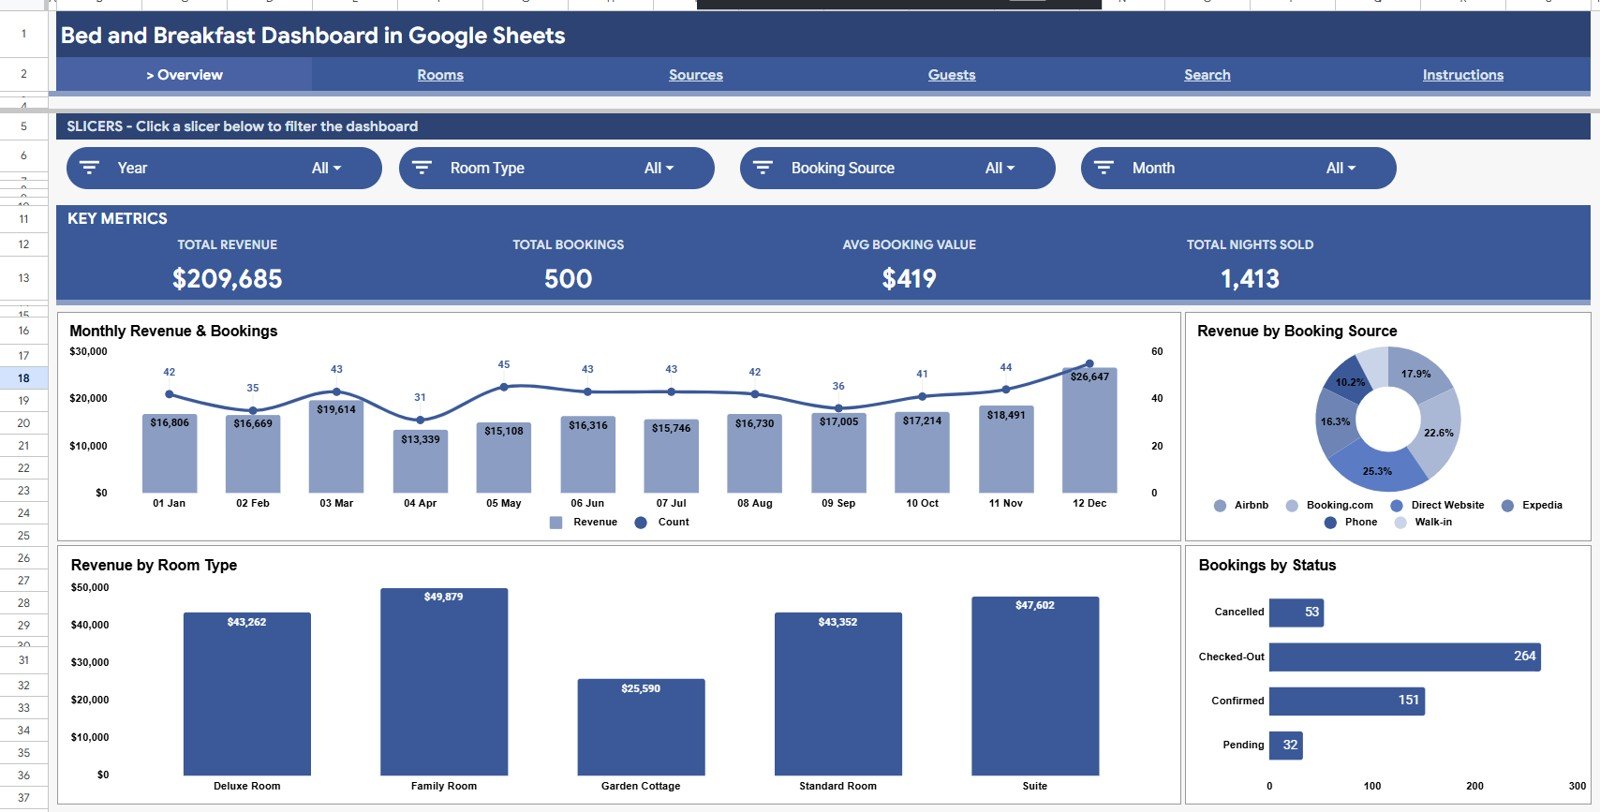1600x812 pixels.
Task: Open the Year slicer's All dropdown
Action: click(326, 168)
